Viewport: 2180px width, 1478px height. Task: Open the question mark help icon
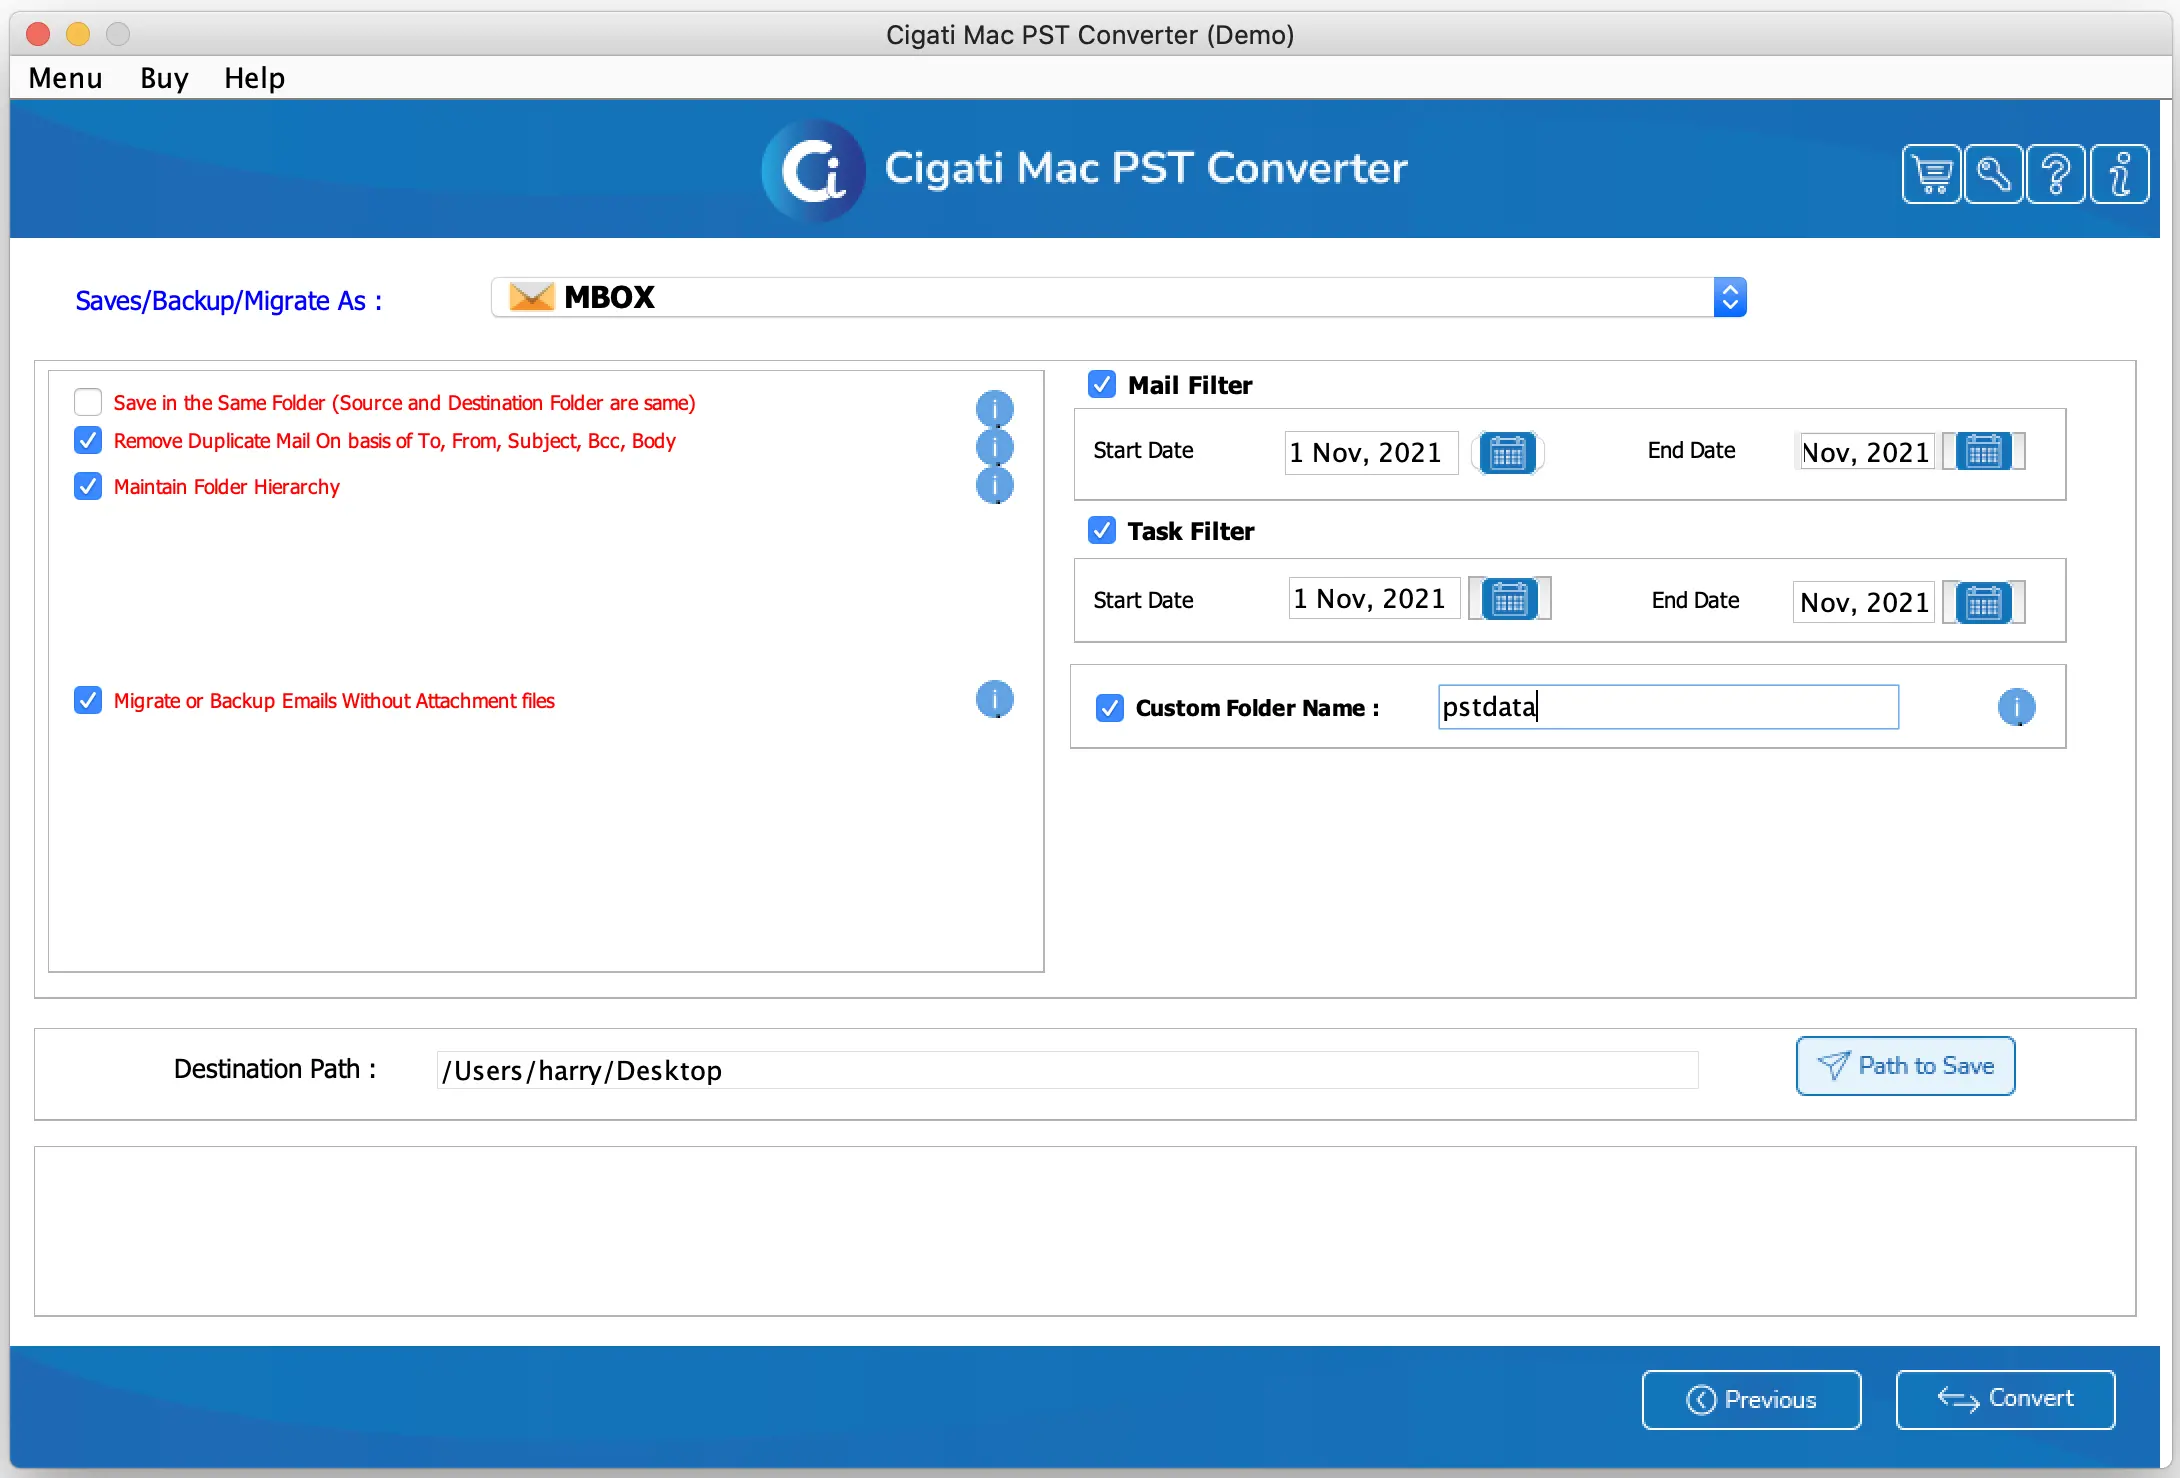tap(2056, 174)
